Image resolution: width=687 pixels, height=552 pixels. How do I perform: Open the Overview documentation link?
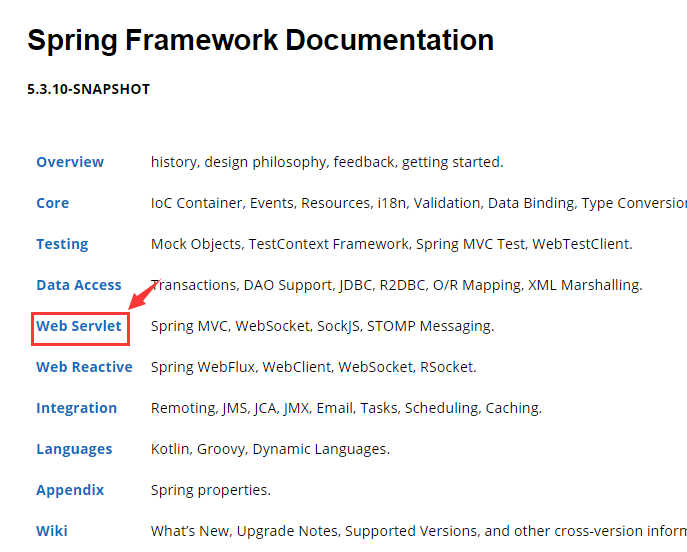coord(70,162)
